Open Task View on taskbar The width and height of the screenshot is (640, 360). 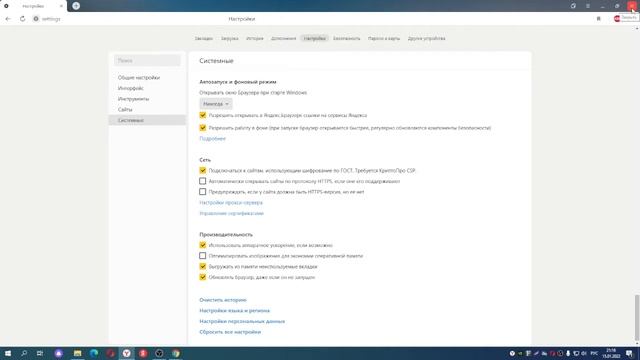(x=40, y=353)
